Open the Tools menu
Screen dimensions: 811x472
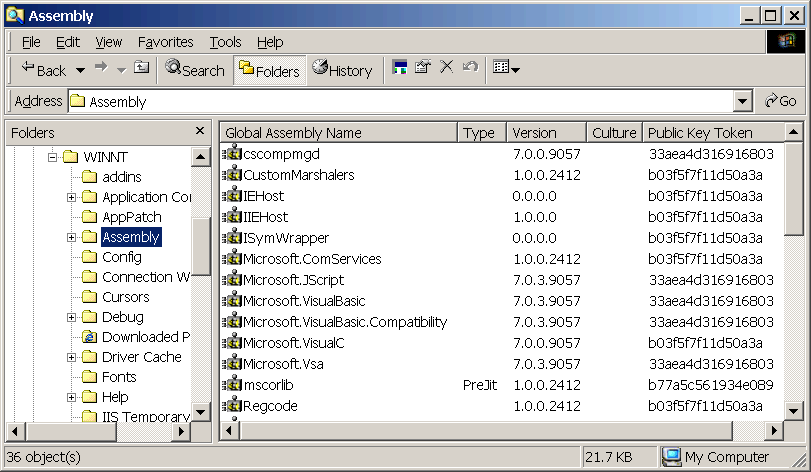coord(226,42)
